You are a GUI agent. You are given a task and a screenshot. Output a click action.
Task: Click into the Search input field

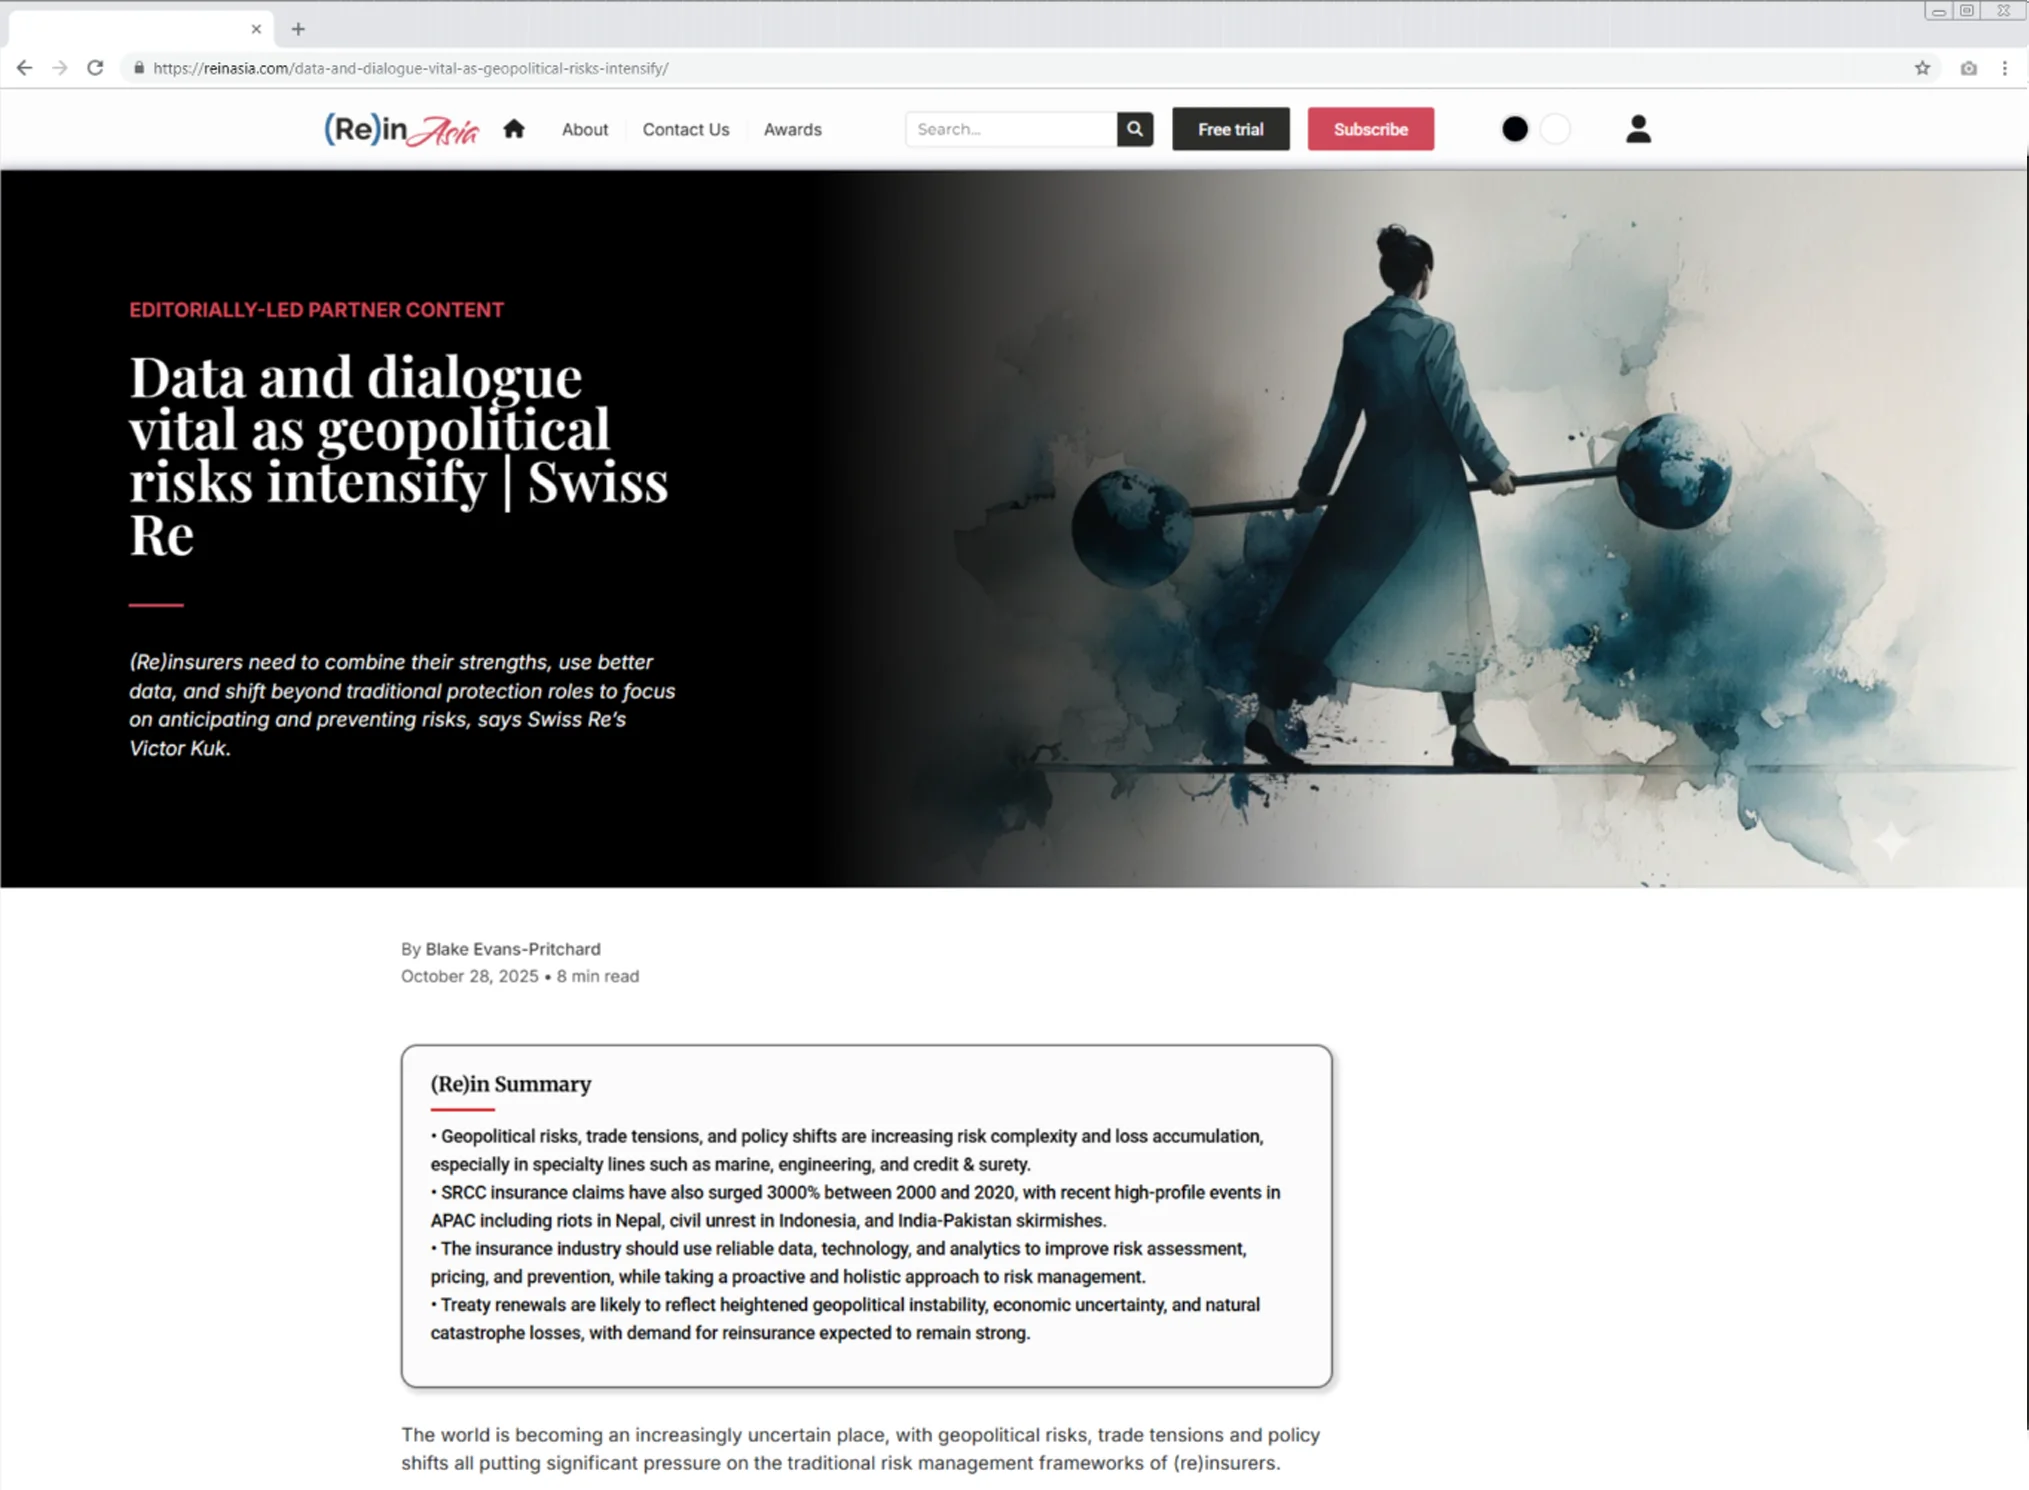pos(1011,129)
